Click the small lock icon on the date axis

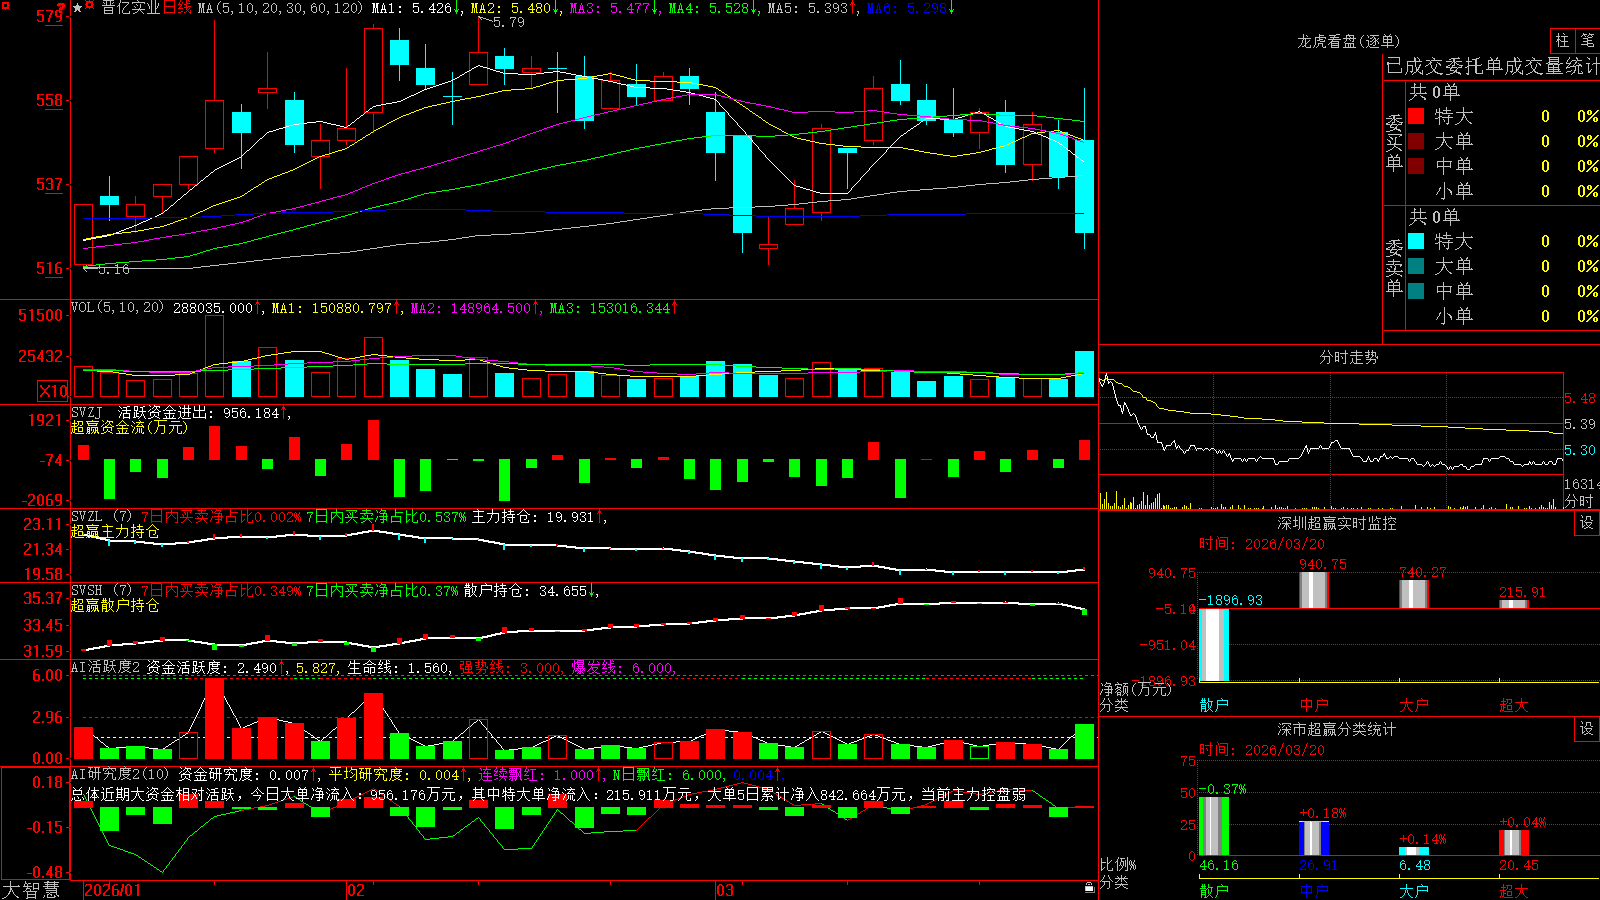[x=1090, y=888]
